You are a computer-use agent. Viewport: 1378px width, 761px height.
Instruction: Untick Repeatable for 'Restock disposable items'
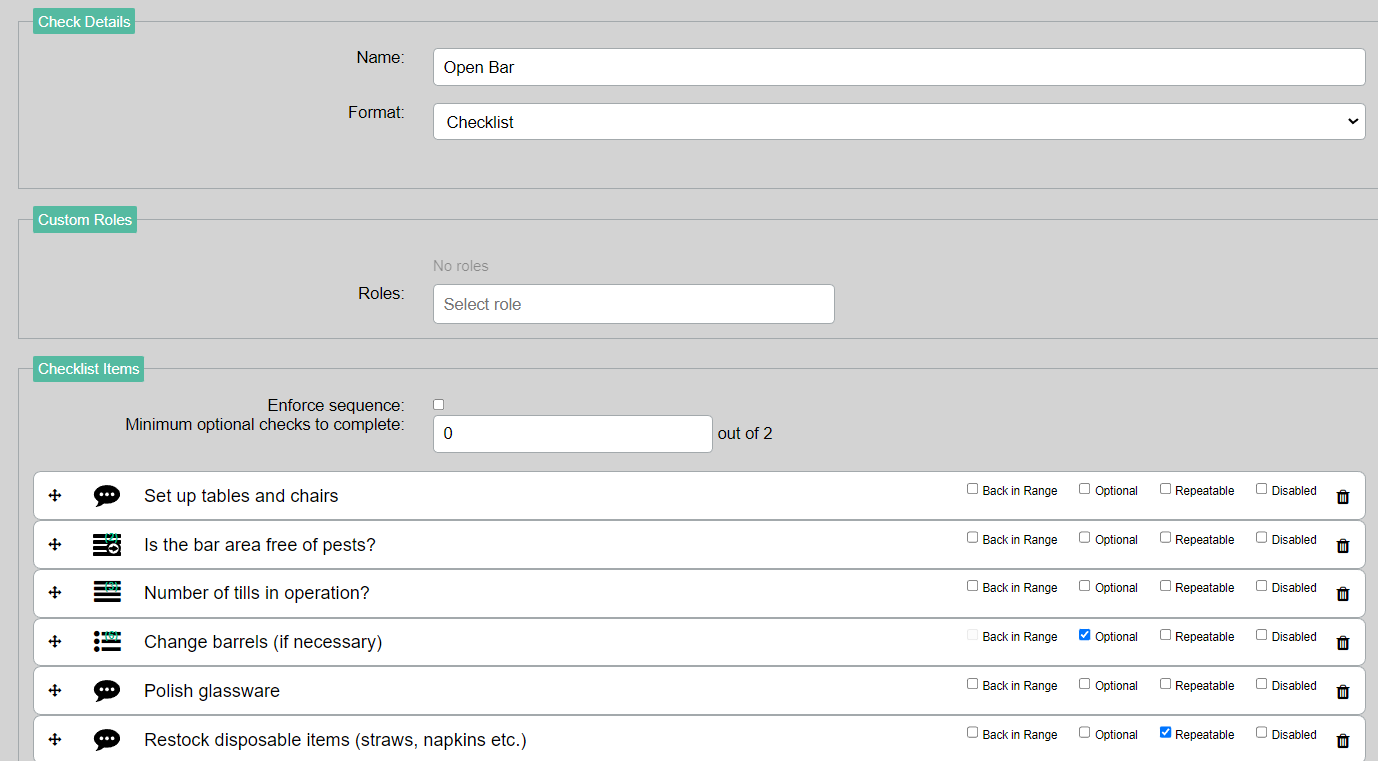pos(1165,733)
